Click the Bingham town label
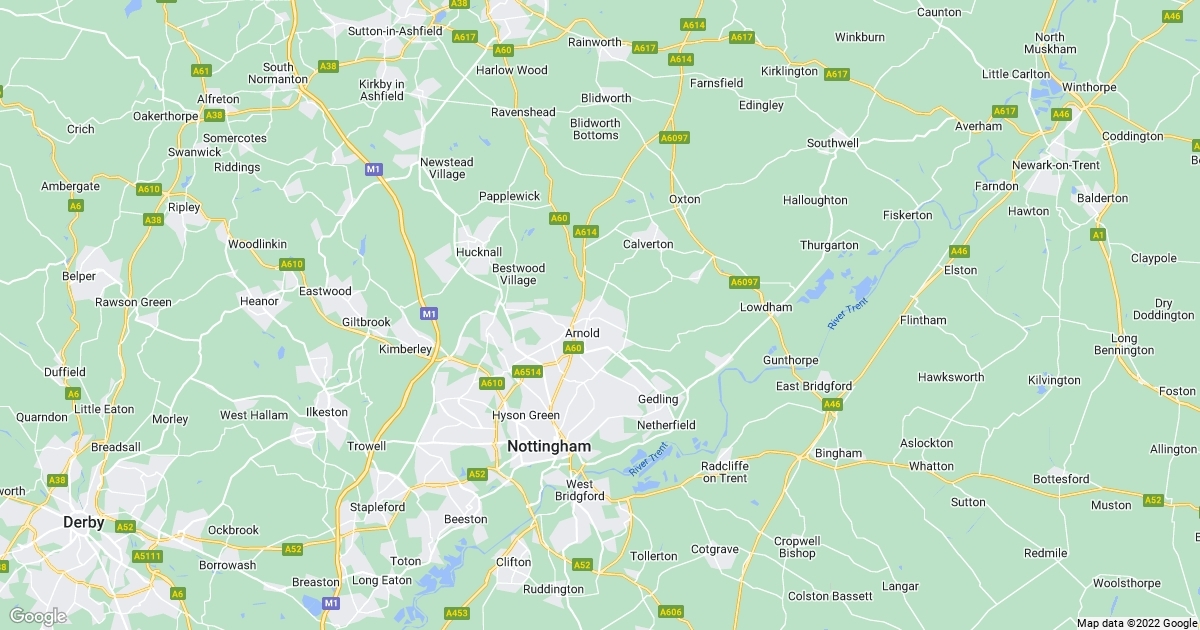1200x630 pixels. 838,453
